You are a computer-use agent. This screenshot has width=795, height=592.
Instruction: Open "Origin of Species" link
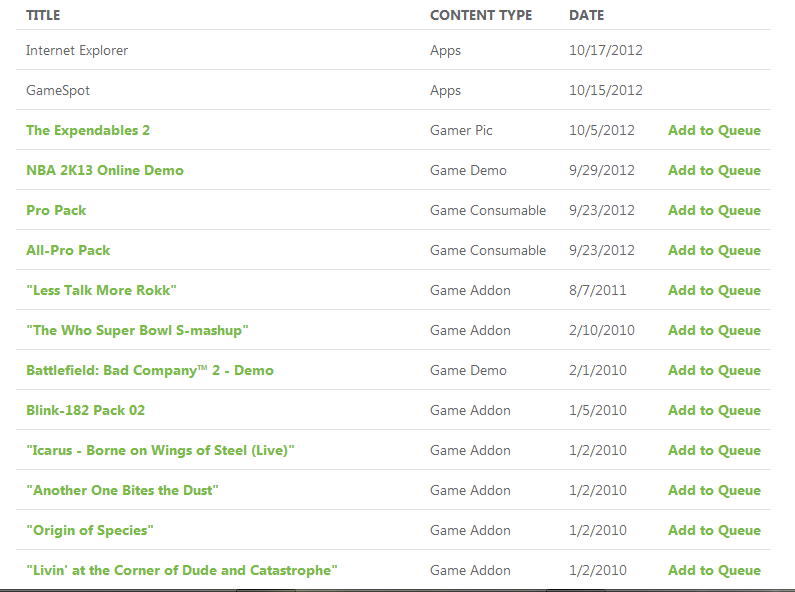pos(90,531)
